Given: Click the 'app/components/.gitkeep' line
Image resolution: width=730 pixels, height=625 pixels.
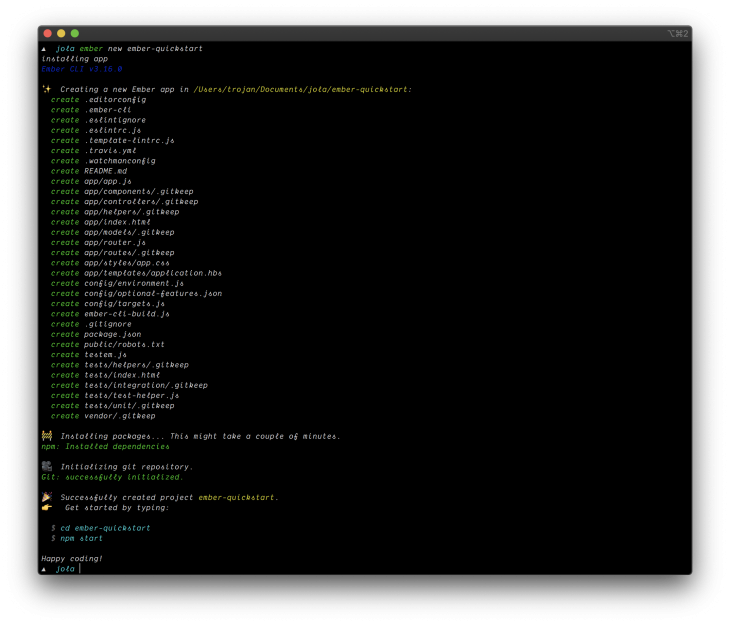Looking at the screenshot, I should pos(122,191).
